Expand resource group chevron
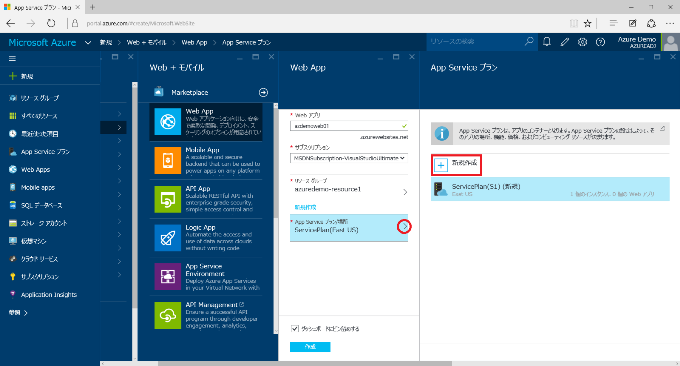The width and height of the screenshot is (680, 366). click(405, 192)
